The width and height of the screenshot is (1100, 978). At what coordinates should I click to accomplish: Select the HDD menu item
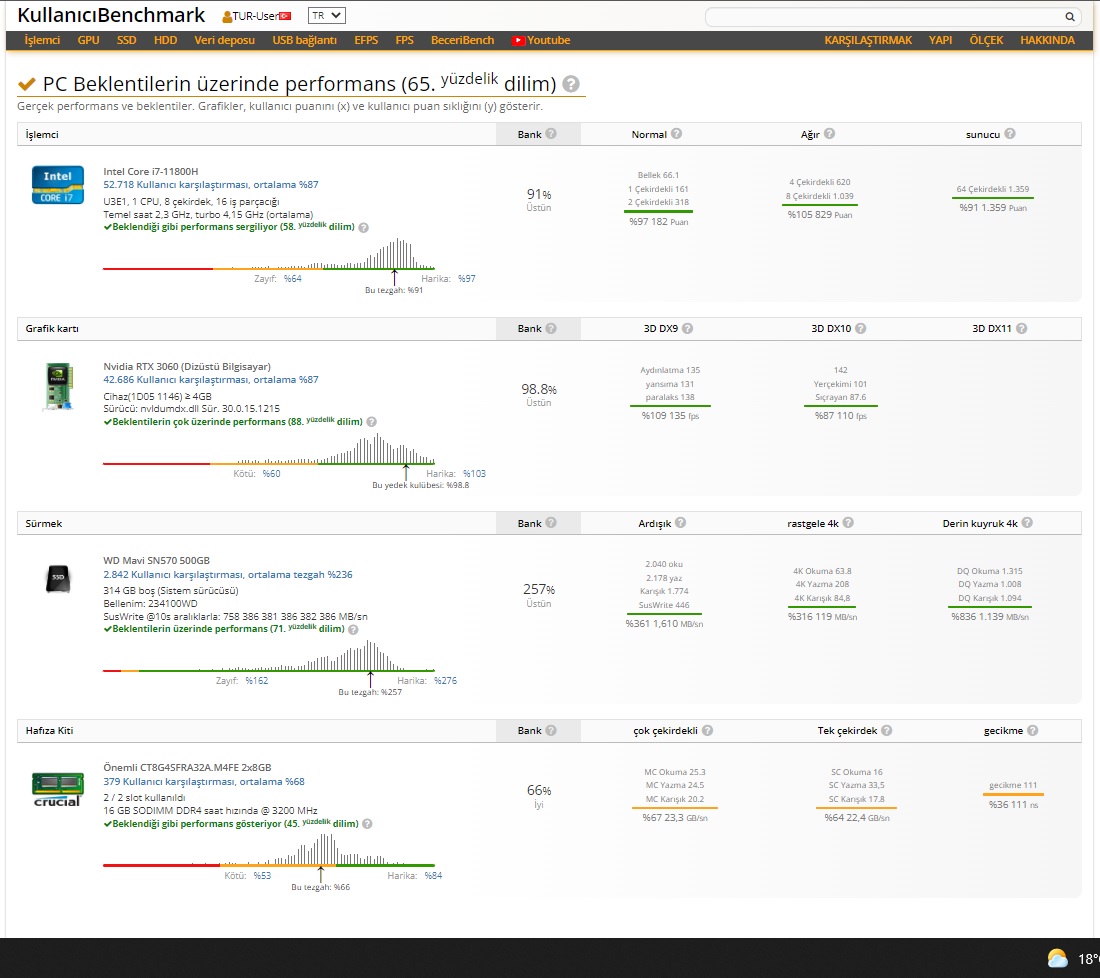point(166,41)
